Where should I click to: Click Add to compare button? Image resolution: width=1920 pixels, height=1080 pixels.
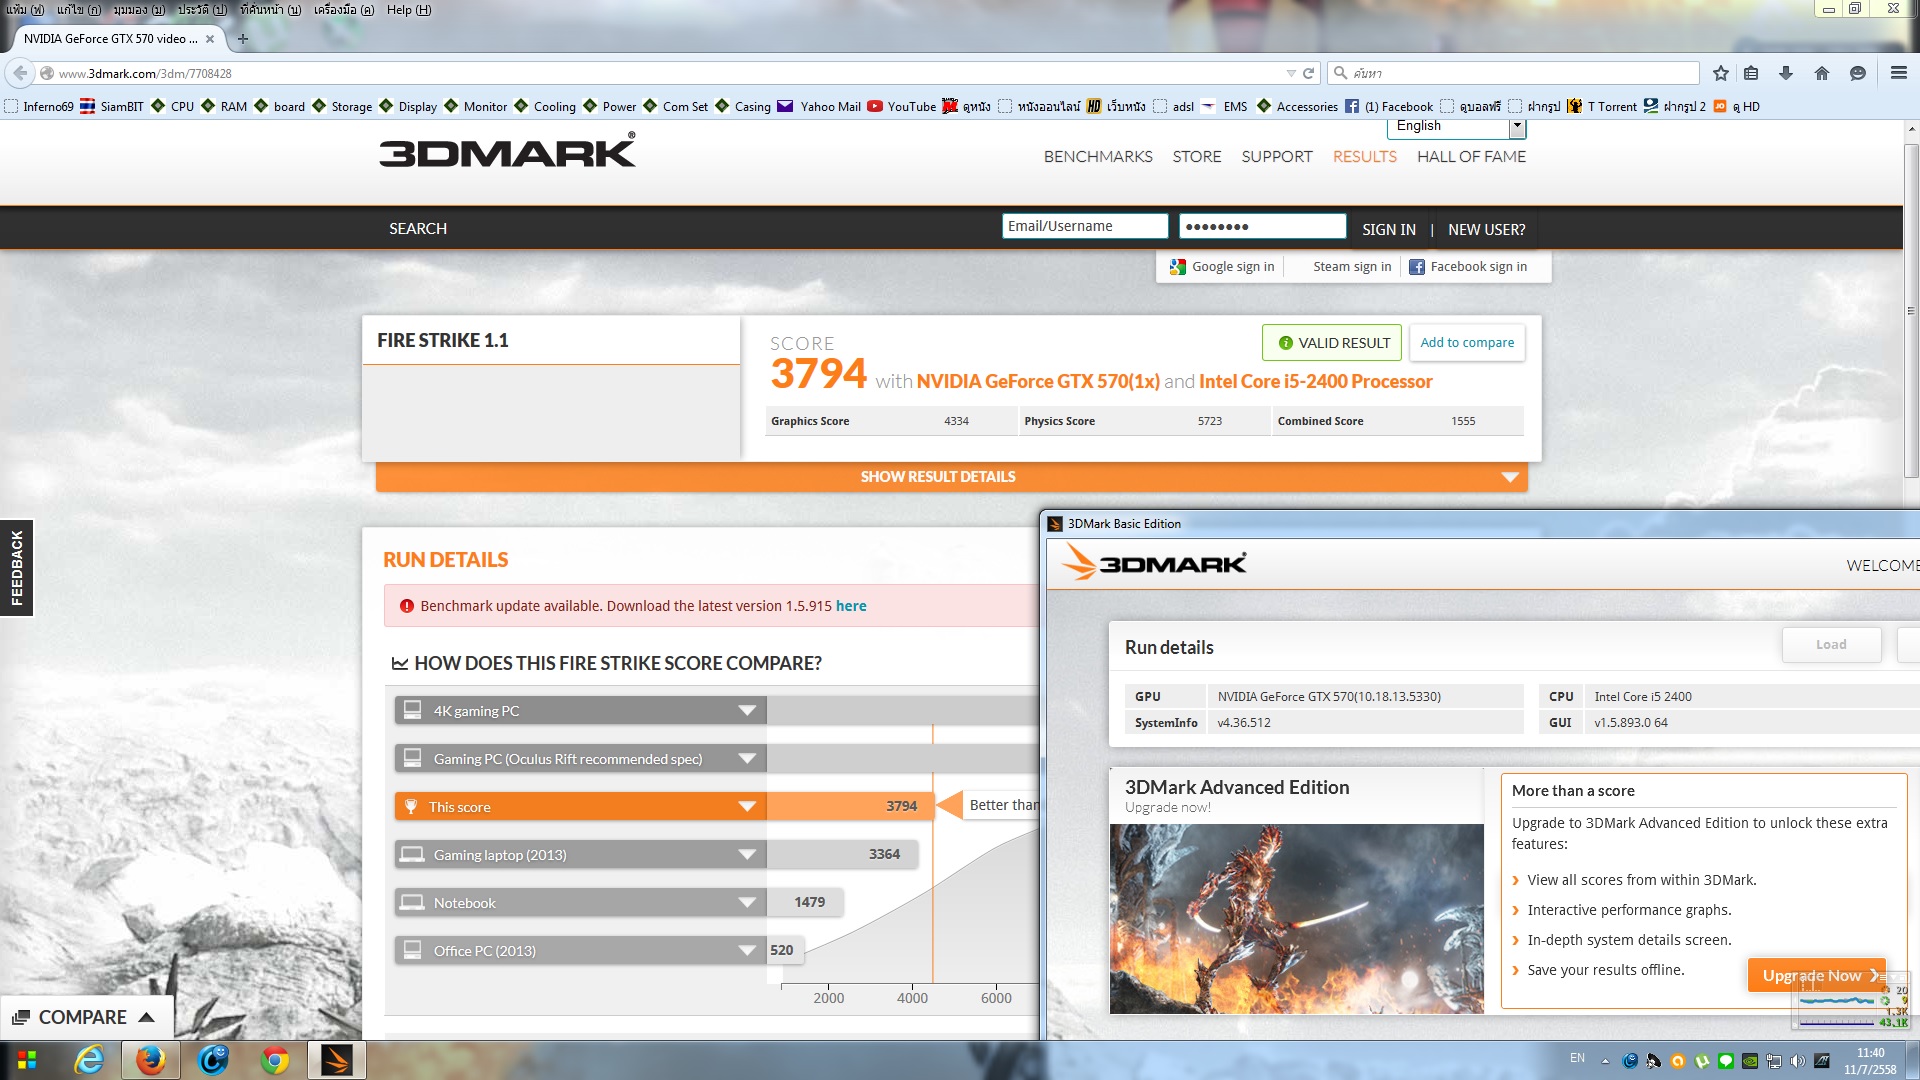(x=1466, y=343)
